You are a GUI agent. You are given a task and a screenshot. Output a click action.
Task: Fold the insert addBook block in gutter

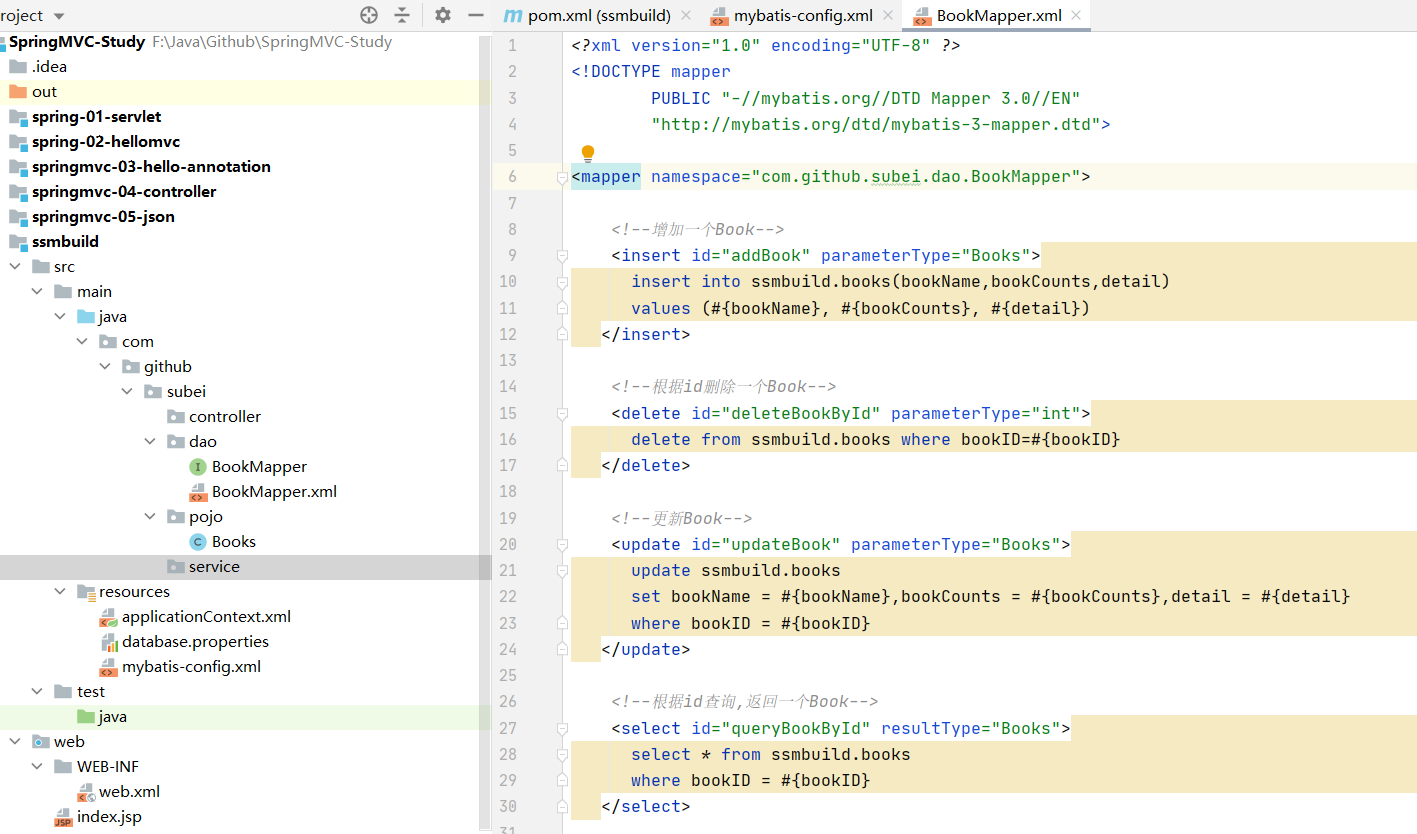tap(562, 256)
